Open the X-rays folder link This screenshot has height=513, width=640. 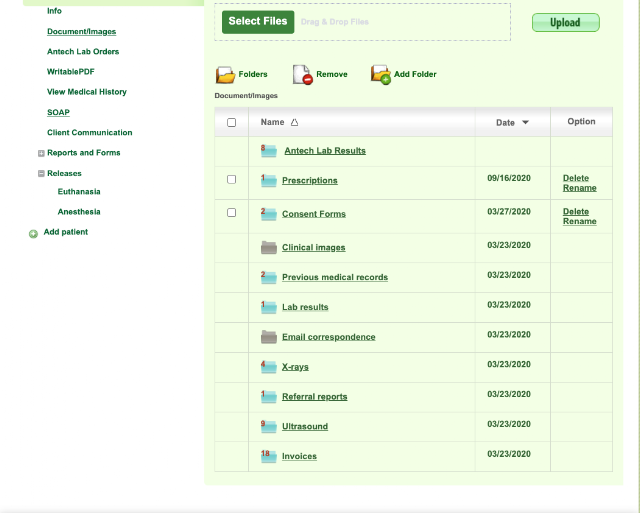(295, 366)
